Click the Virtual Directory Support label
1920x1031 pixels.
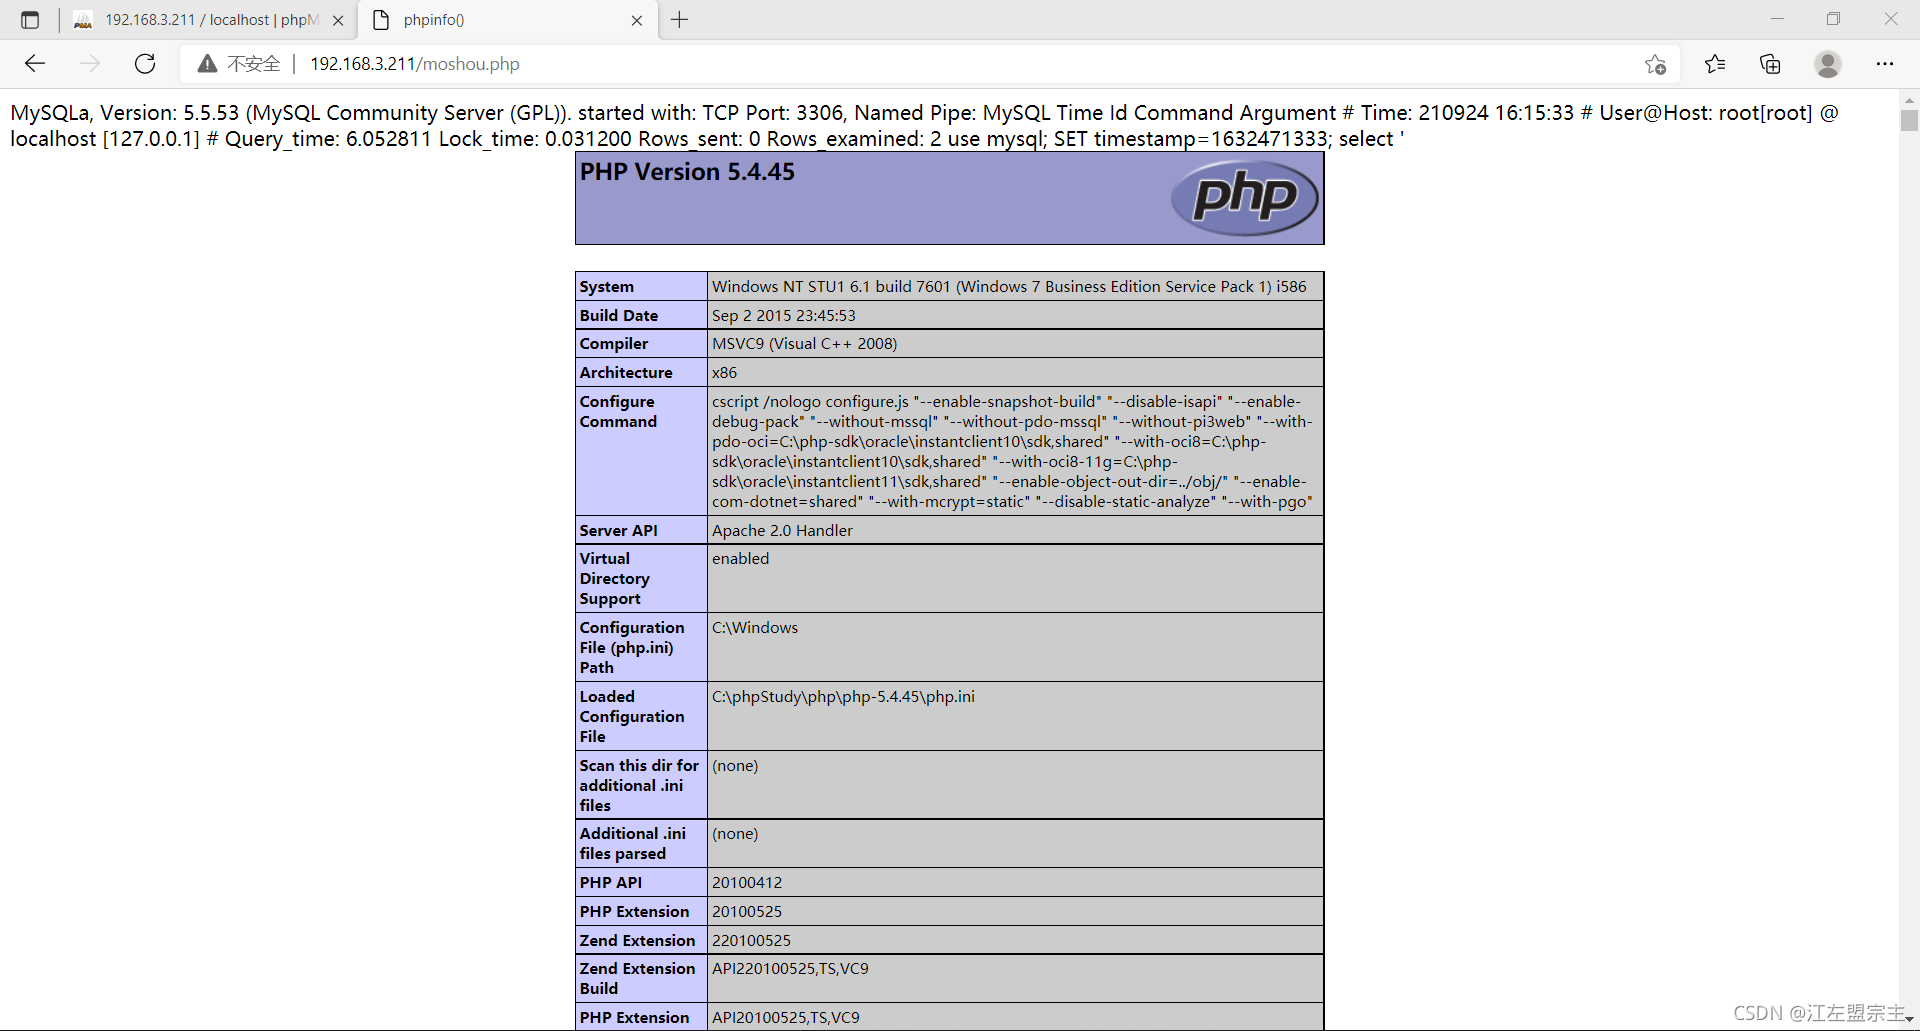pos(614,579)
